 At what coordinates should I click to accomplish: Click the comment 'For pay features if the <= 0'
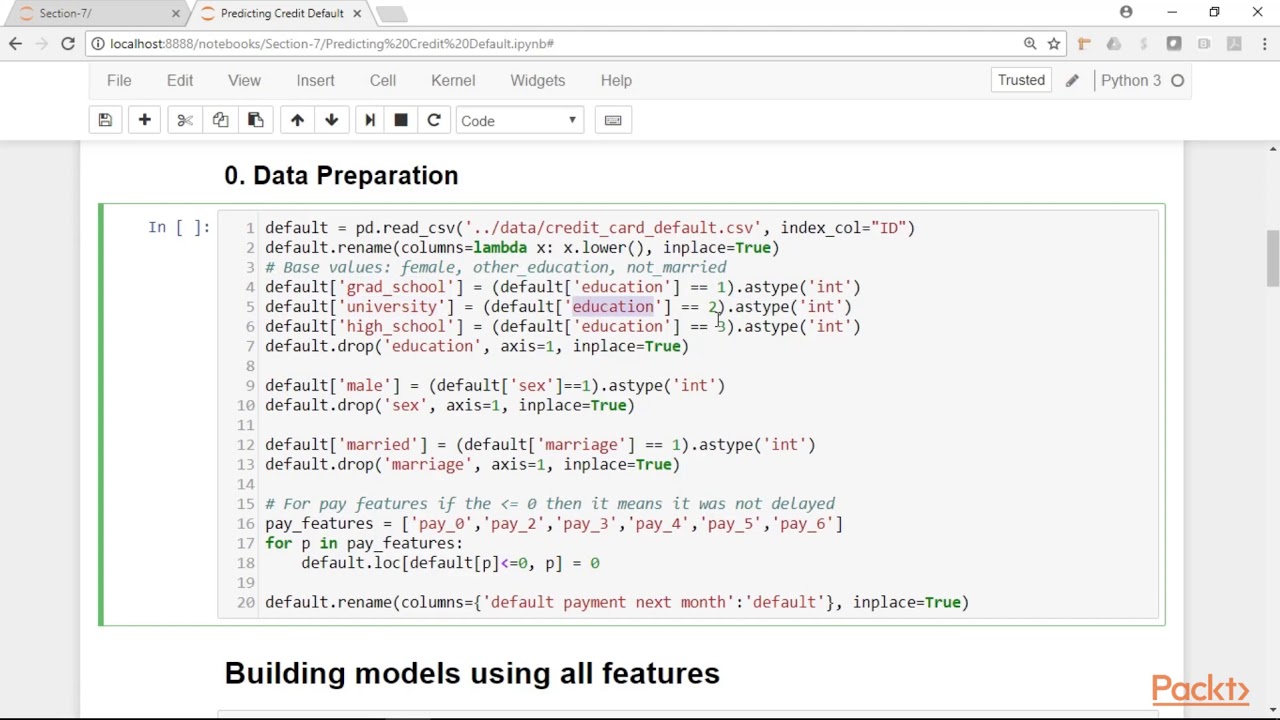pos(410,504)
